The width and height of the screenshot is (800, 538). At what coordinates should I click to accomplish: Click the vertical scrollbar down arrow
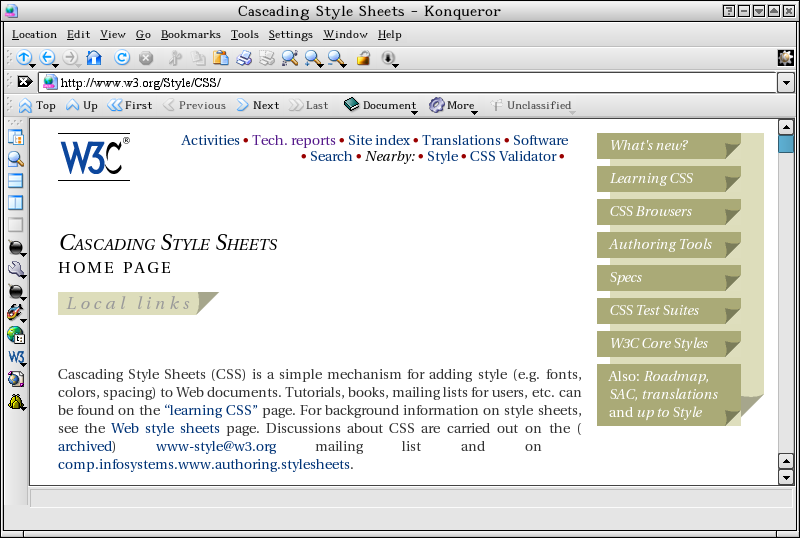pyautogui.click(x=786, y=477)
